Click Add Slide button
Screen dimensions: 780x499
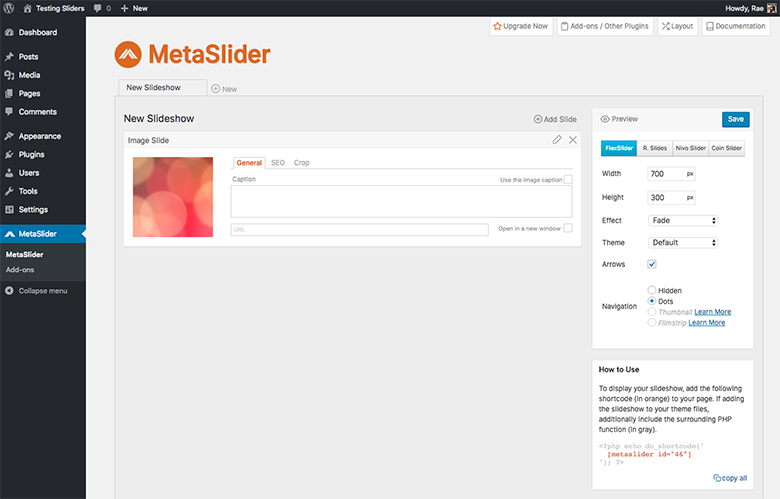tap(555, 119)
